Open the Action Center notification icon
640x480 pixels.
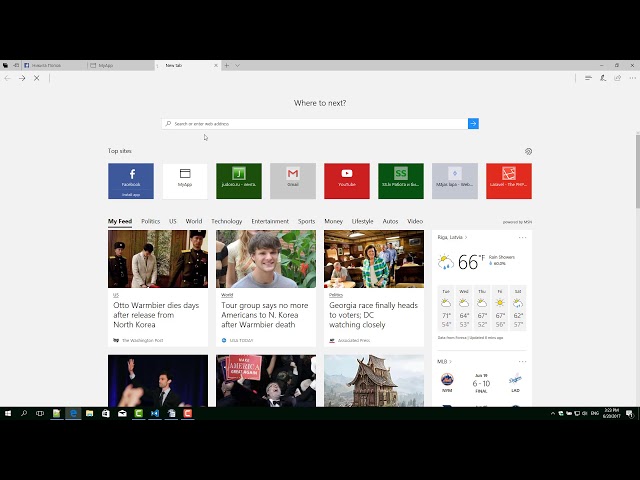[x=630, y=413]
